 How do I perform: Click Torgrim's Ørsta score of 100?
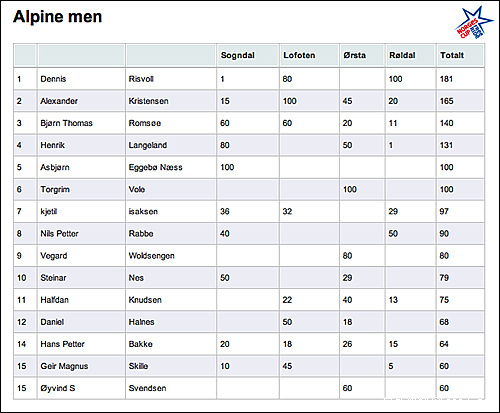coord(350,189)
